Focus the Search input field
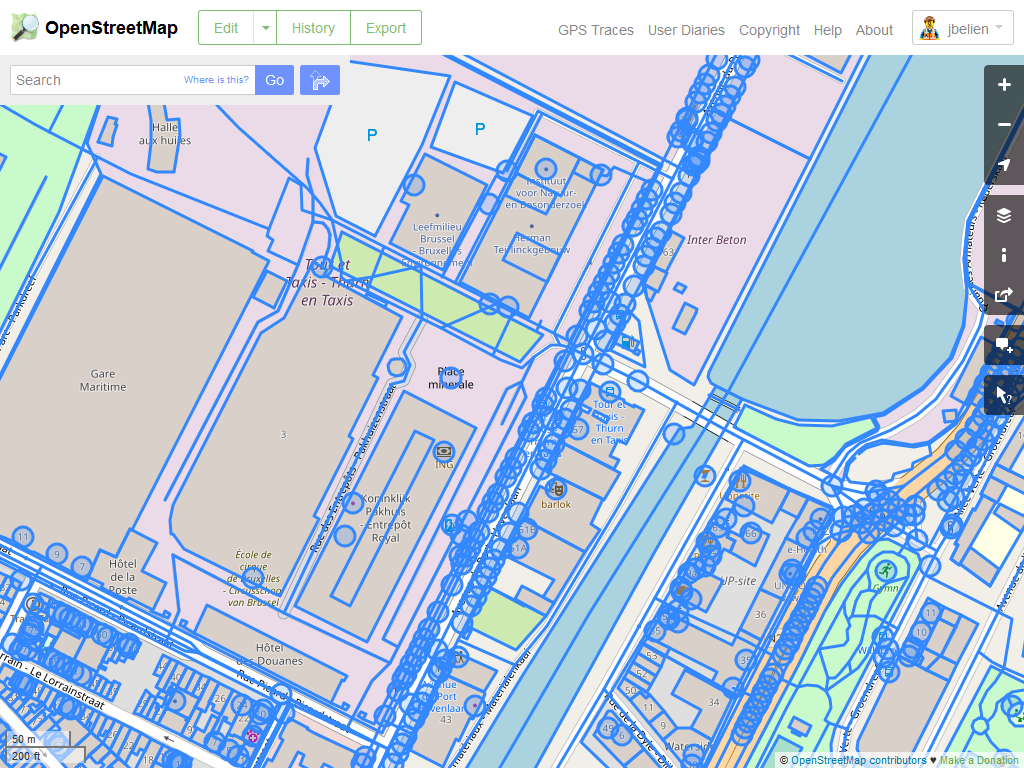The image size is (1024, 768). 95,80
